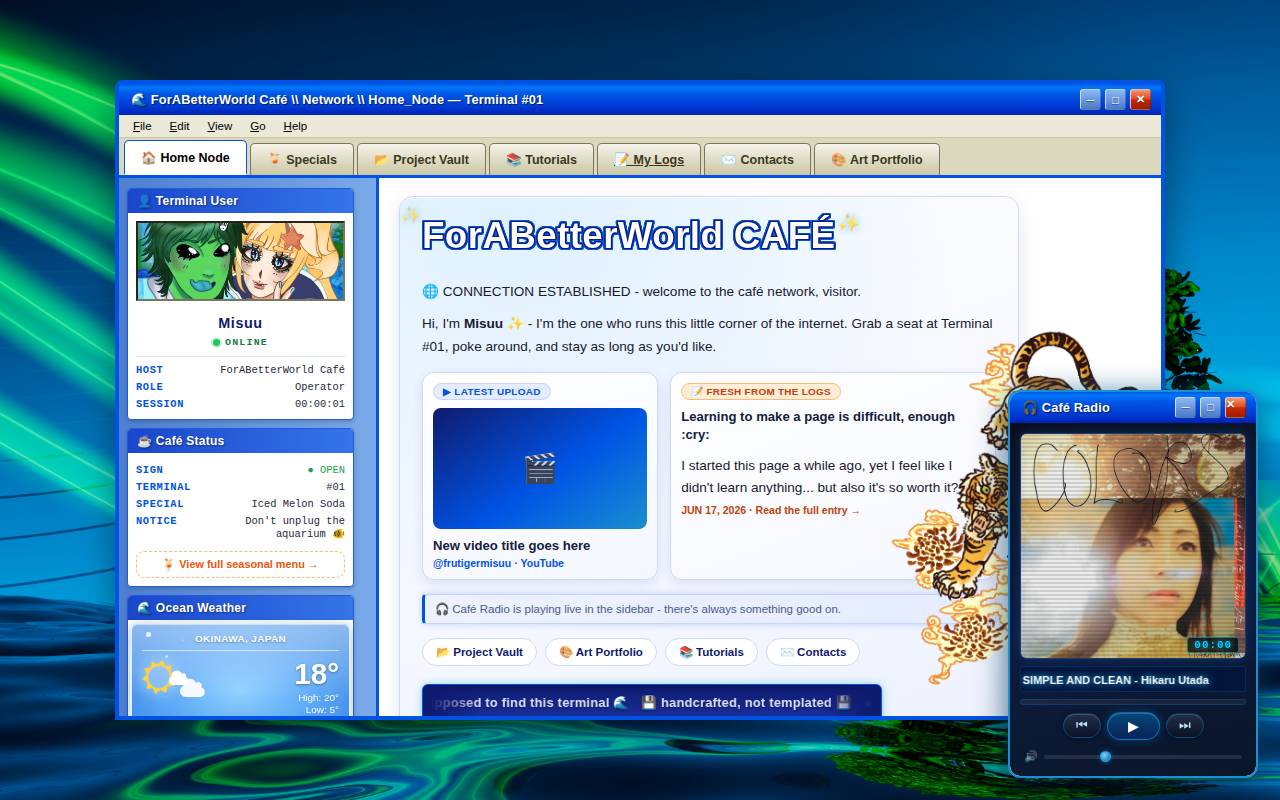
Task: Click the ForABetterWorld CAFÉ heading
Action: point(628,235)
